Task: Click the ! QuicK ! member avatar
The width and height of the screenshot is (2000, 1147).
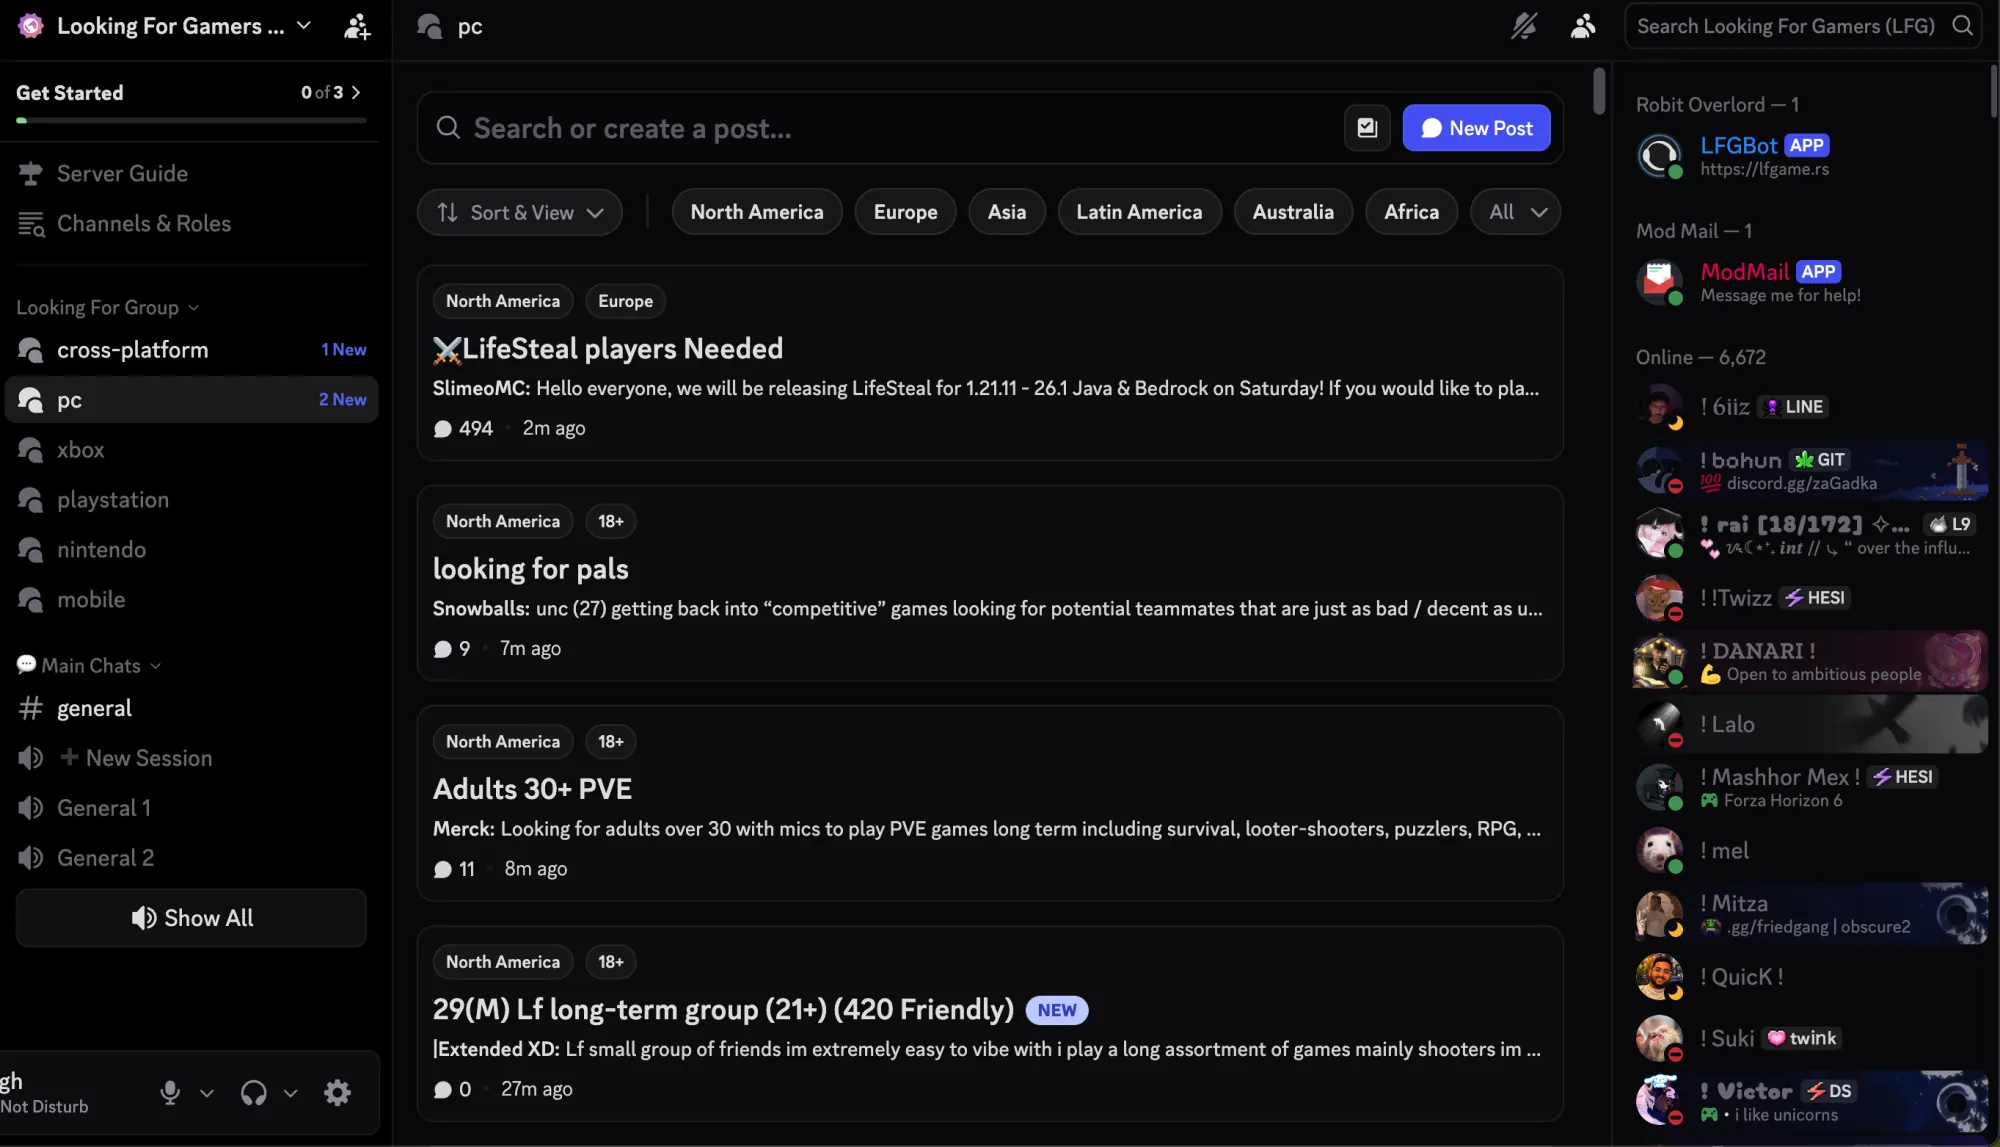Action: pyautogui.click(x=1660, y=977)
